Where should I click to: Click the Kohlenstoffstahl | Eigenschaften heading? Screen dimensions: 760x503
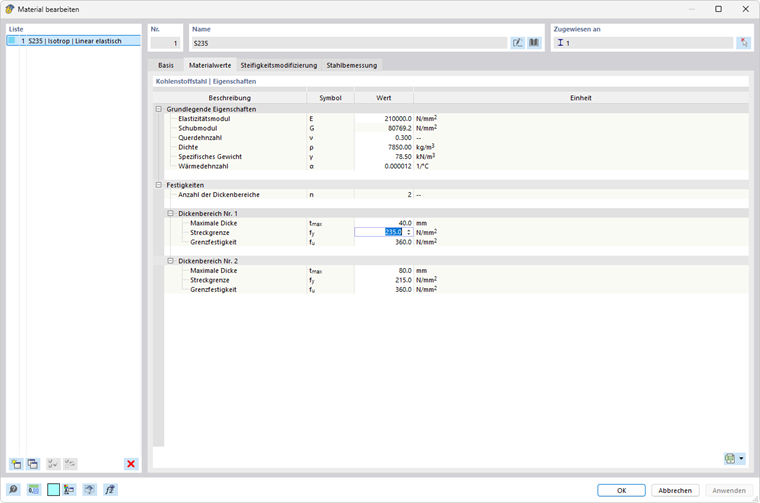click(206, 81)
